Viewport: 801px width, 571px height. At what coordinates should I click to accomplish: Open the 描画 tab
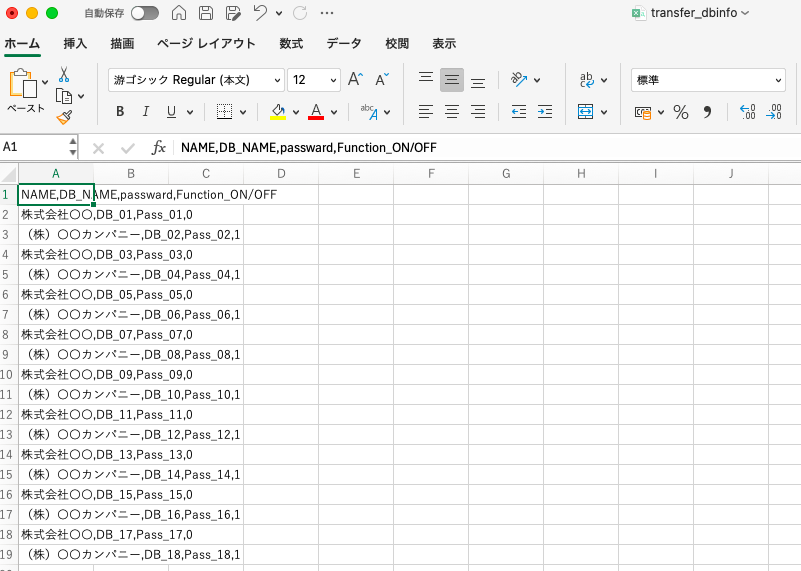[x=122, y=44]
